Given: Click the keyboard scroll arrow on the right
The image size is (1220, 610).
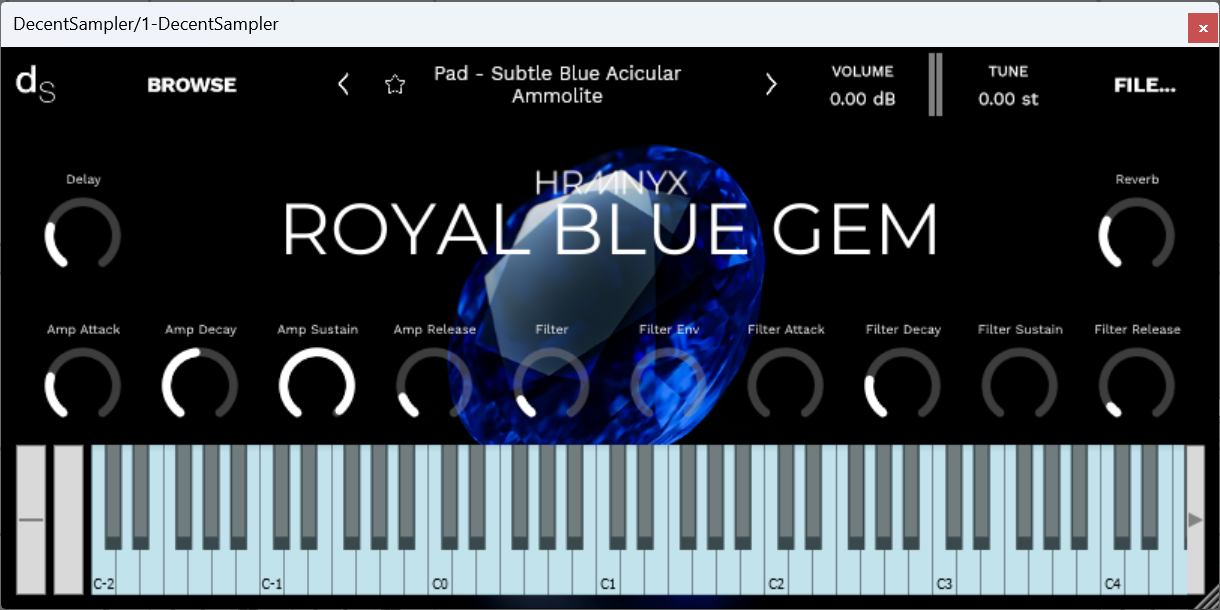Looking at the screenshot, I should tap(1195, 520).
